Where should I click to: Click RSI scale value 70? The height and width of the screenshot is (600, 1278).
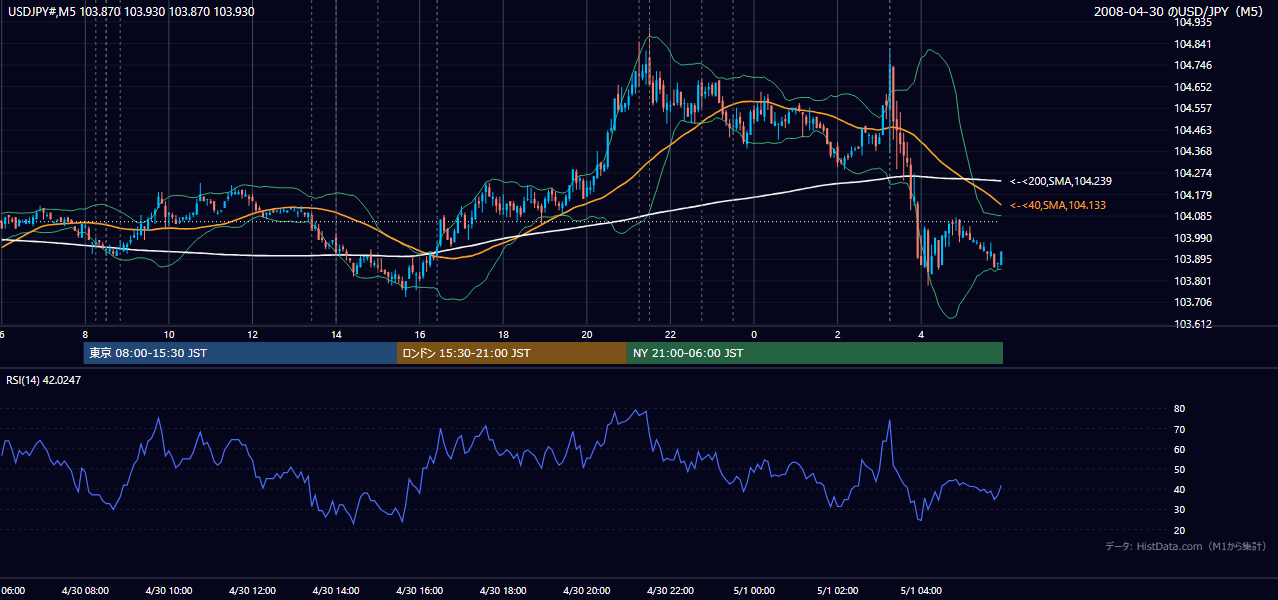[x=1179, y=429]
